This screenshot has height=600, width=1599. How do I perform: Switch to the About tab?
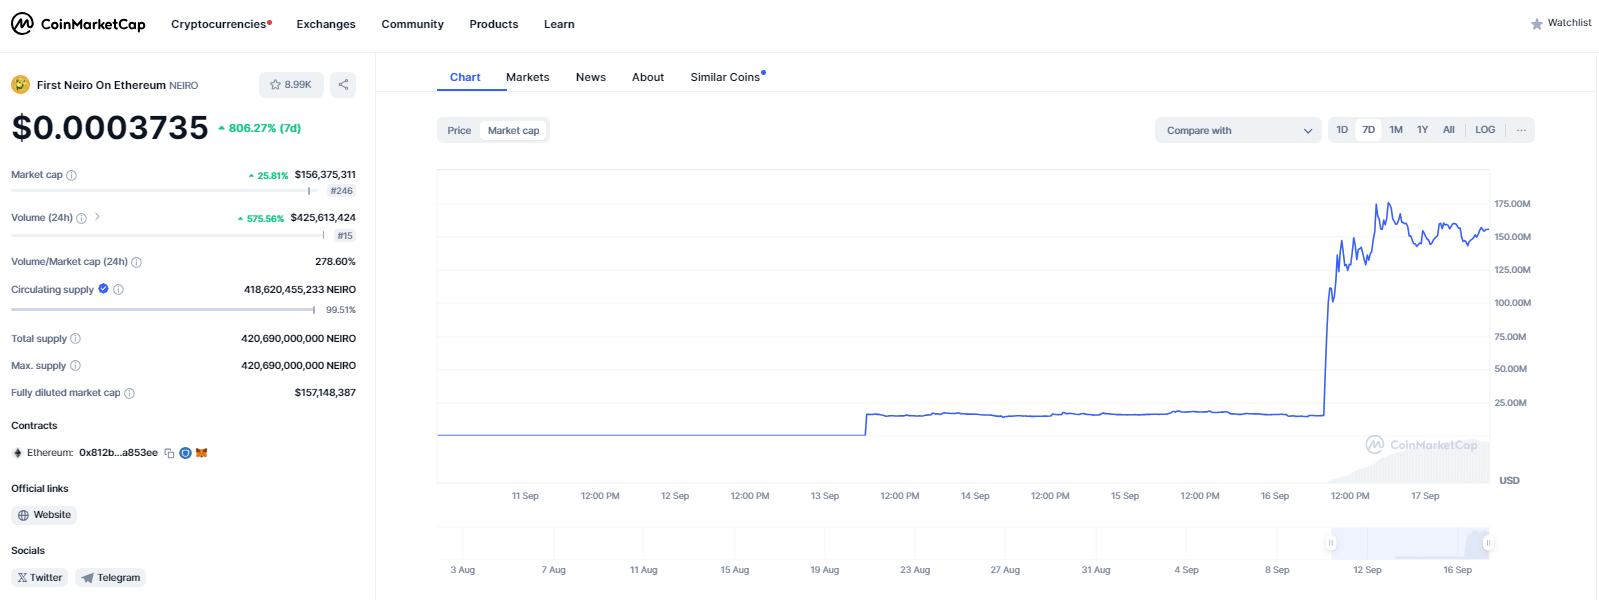648,77
